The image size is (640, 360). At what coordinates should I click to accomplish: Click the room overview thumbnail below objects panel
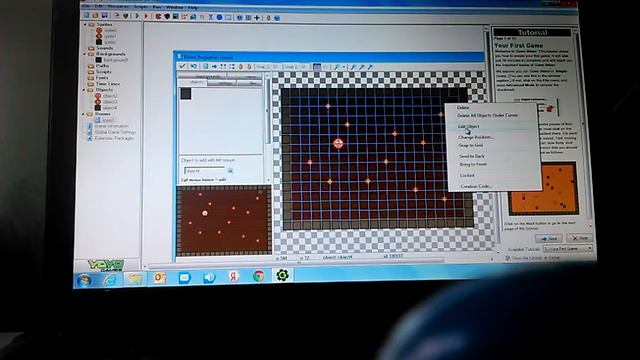pyautogui.click(x=224, y=220)
